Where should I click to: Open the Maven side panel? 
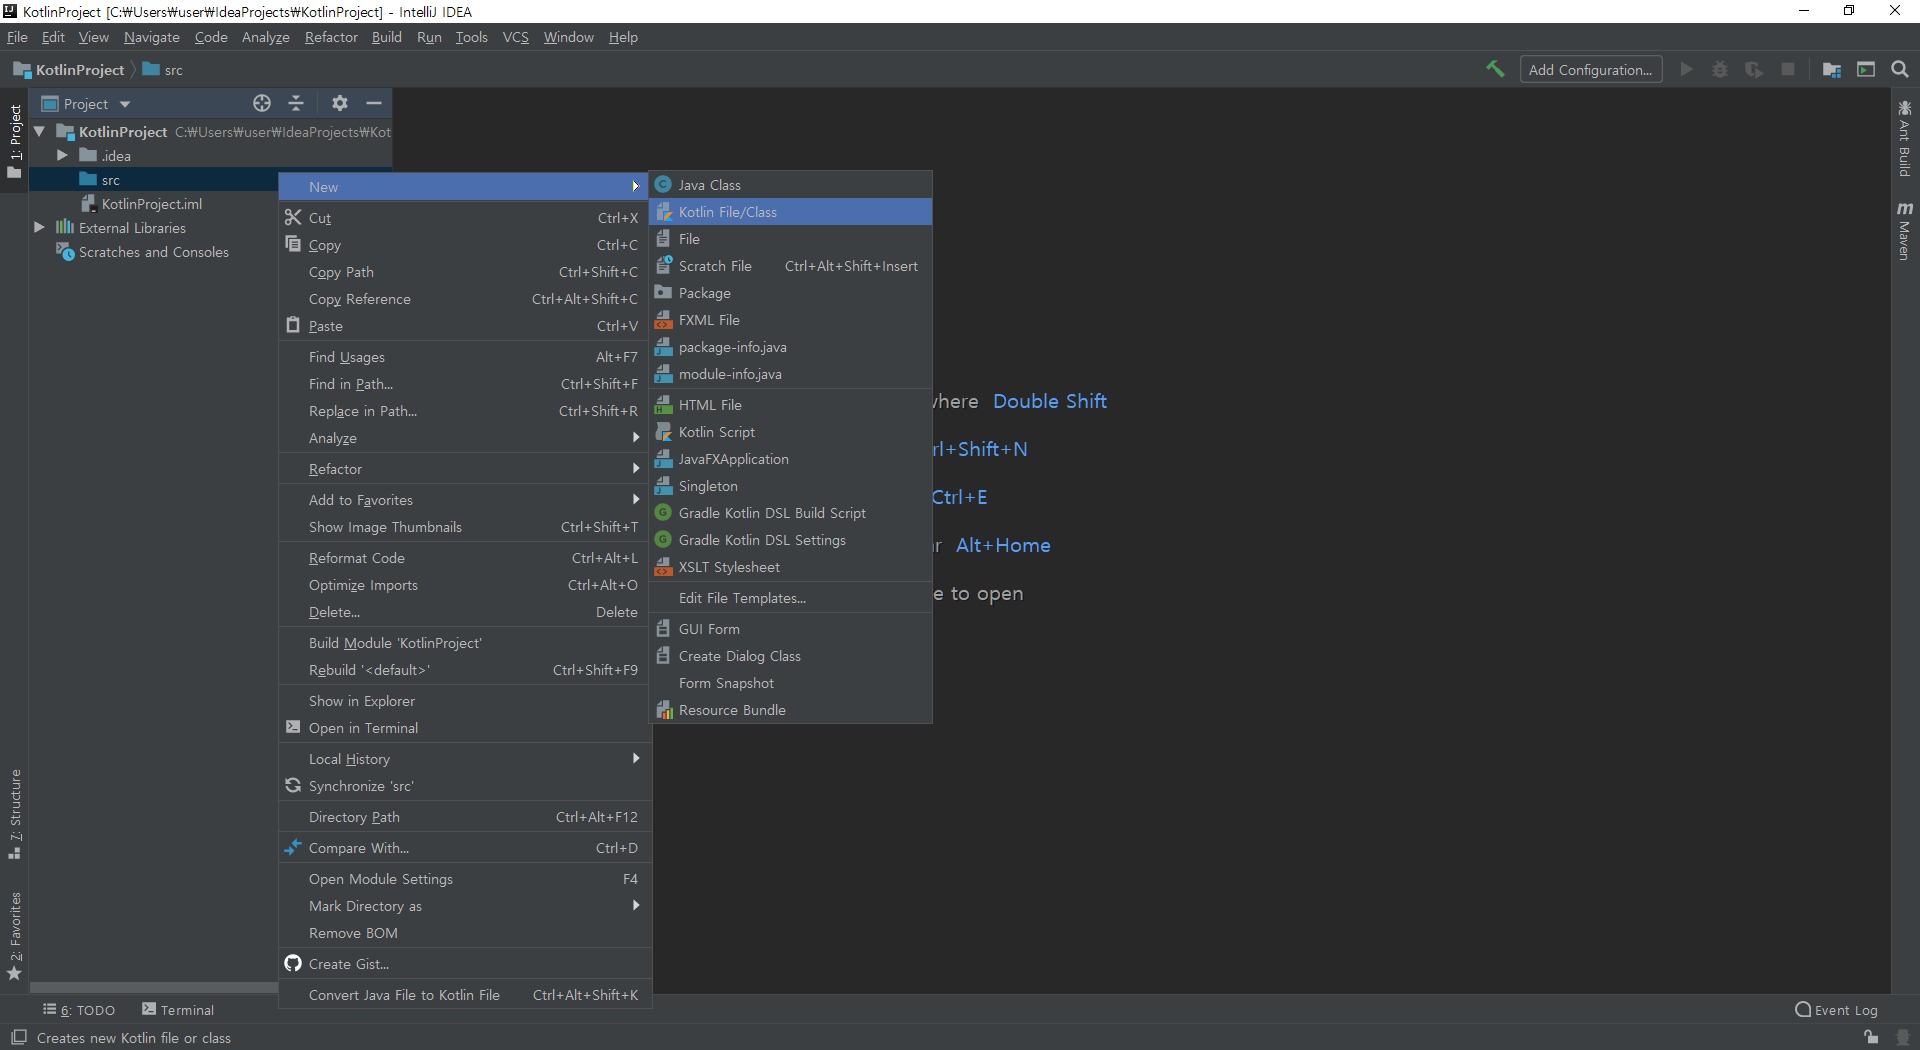1905,231
